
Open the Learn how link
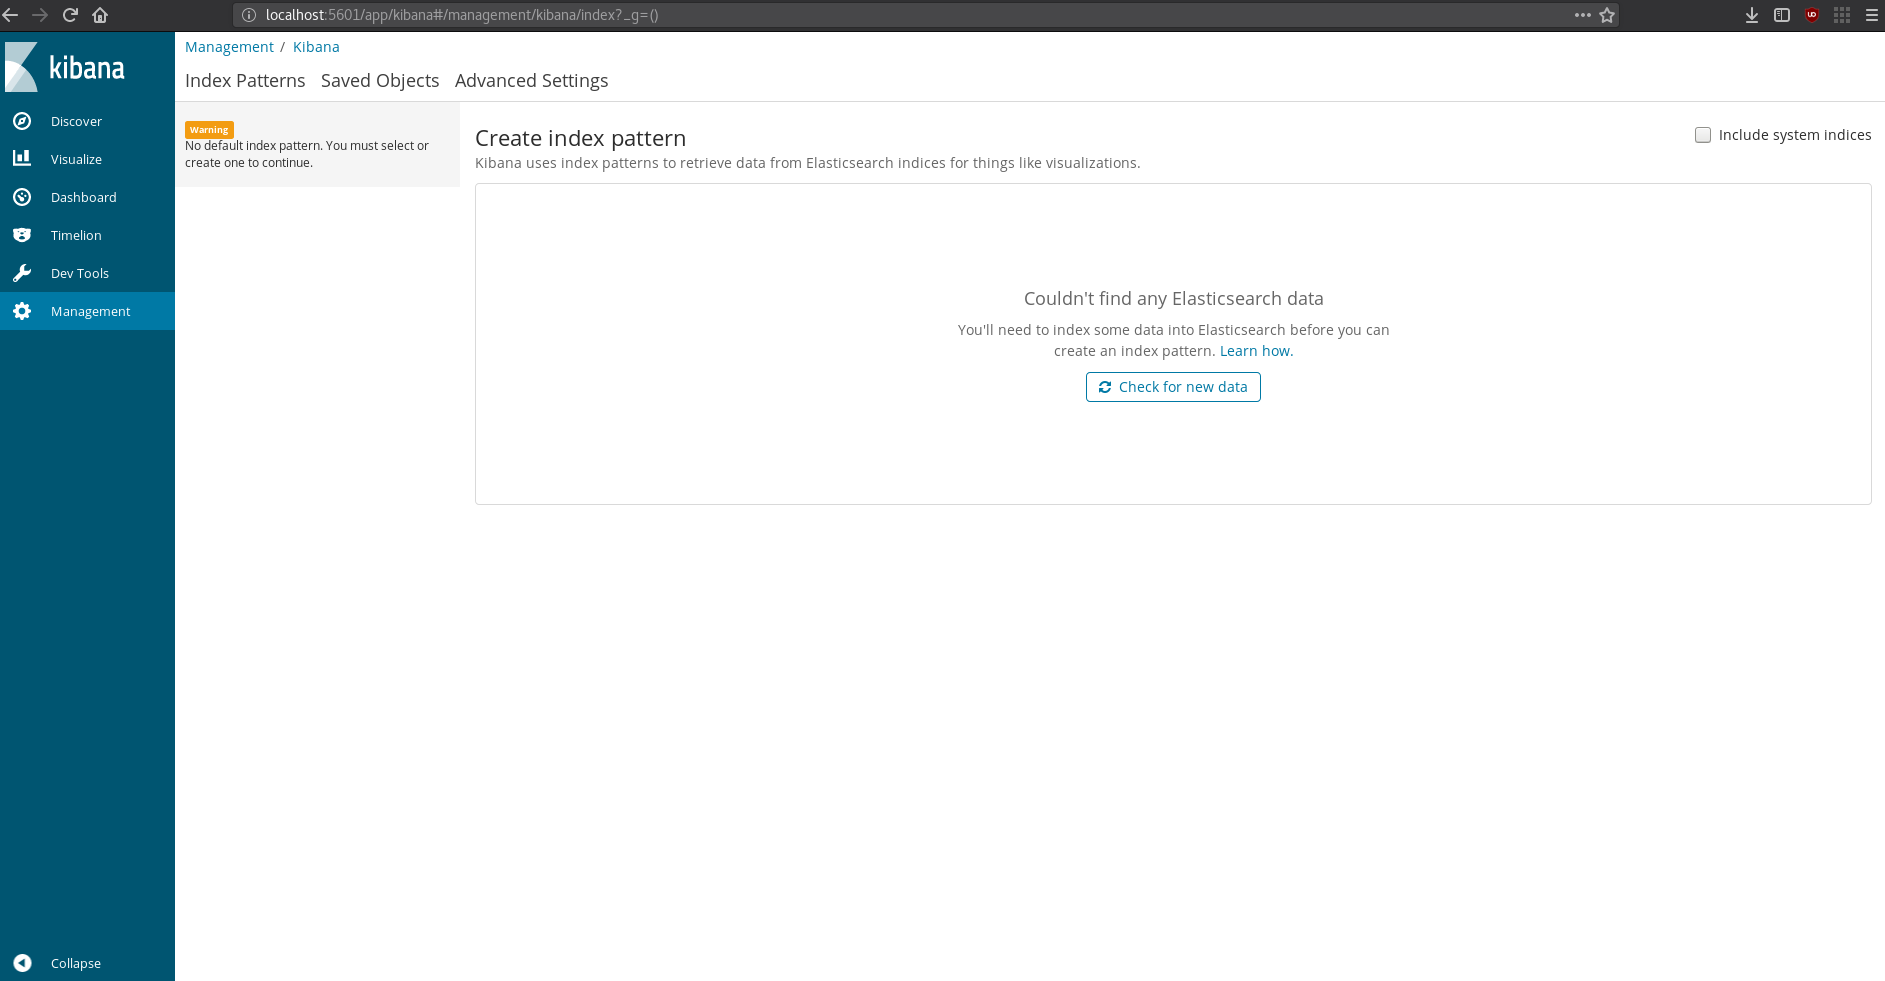click(1256, 351)
